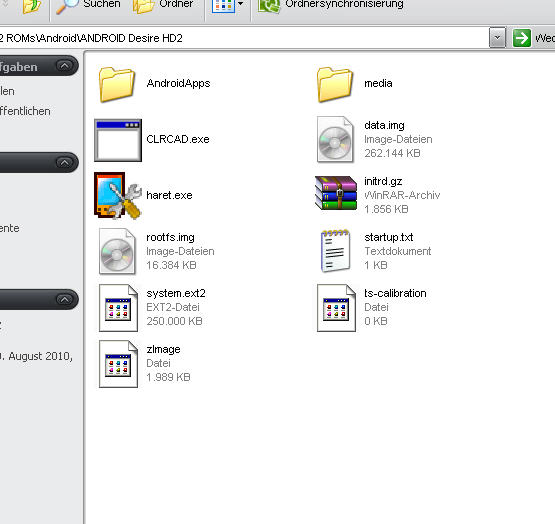Click the sidebar link ending in 'ffentlichen'

click(x=25, y=111)
